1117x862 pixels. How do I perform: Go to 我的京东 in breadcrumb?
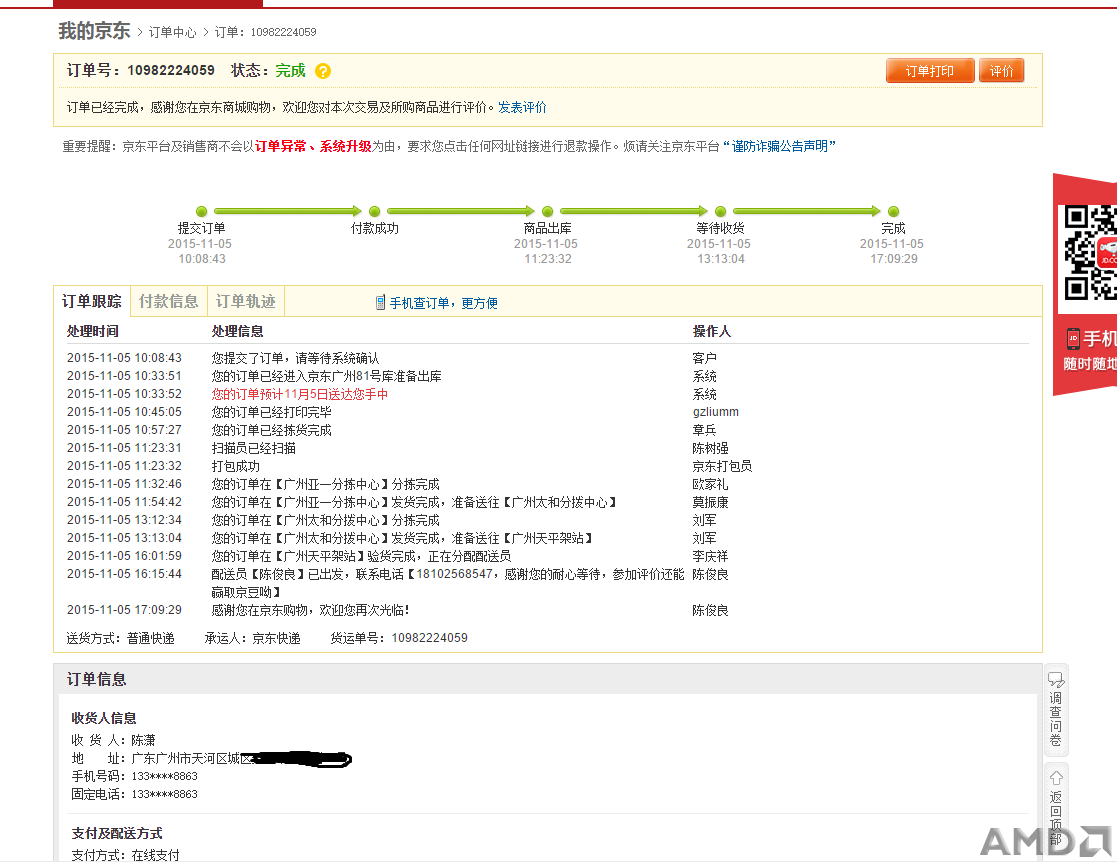[94, 31]
